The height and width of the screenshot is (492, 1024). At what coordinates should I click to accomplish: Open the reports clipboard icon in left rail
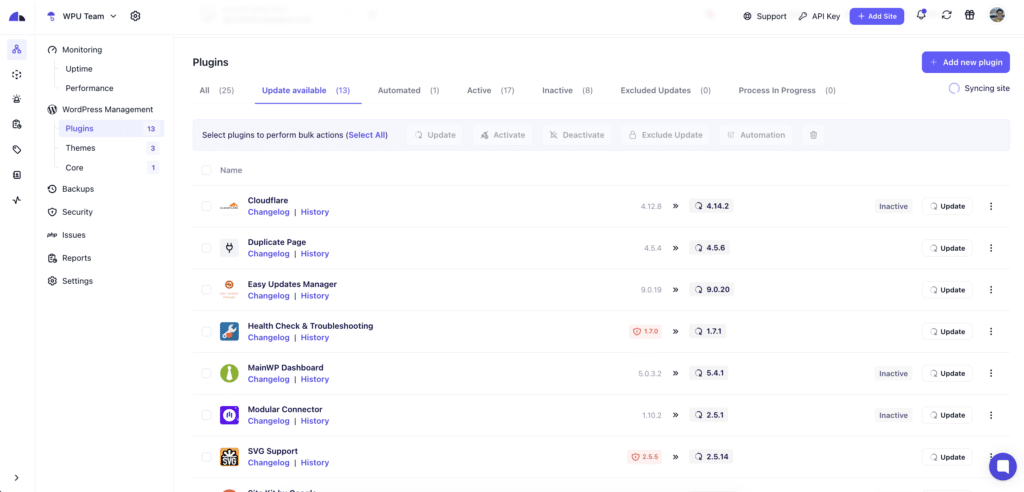point(17,124)
